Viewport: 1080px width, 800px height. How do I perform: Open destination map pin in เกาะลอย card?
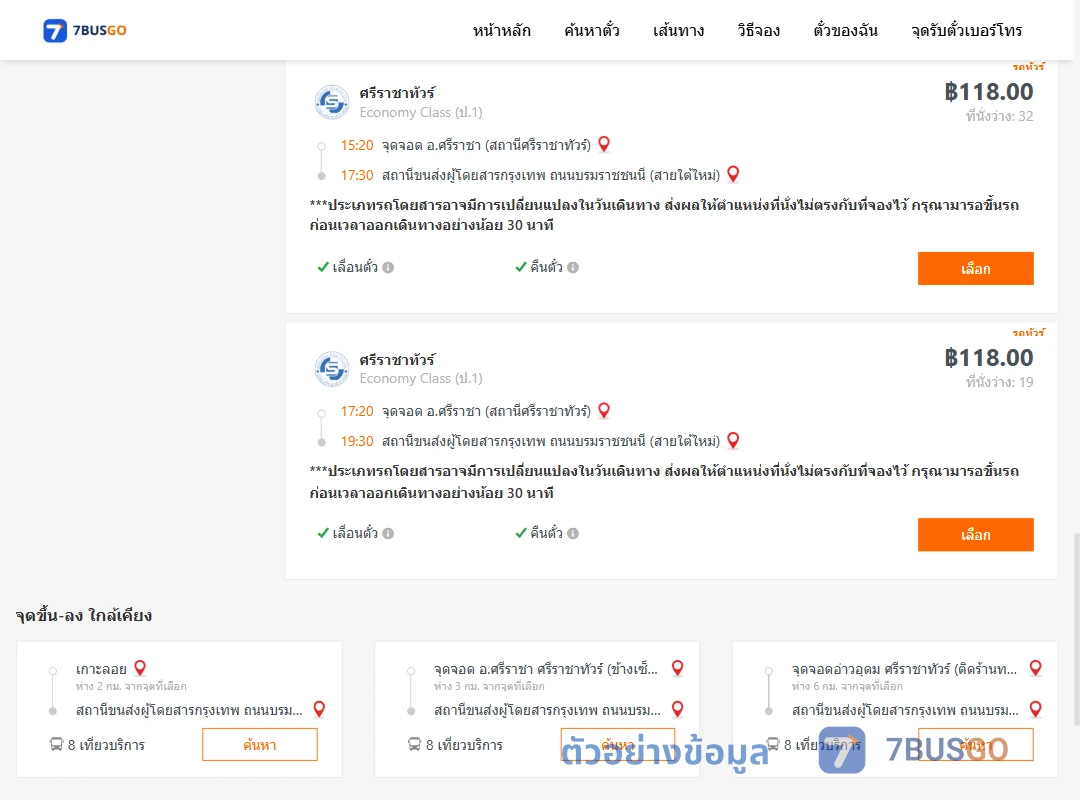pyautogui.click(x=319, y=709)
